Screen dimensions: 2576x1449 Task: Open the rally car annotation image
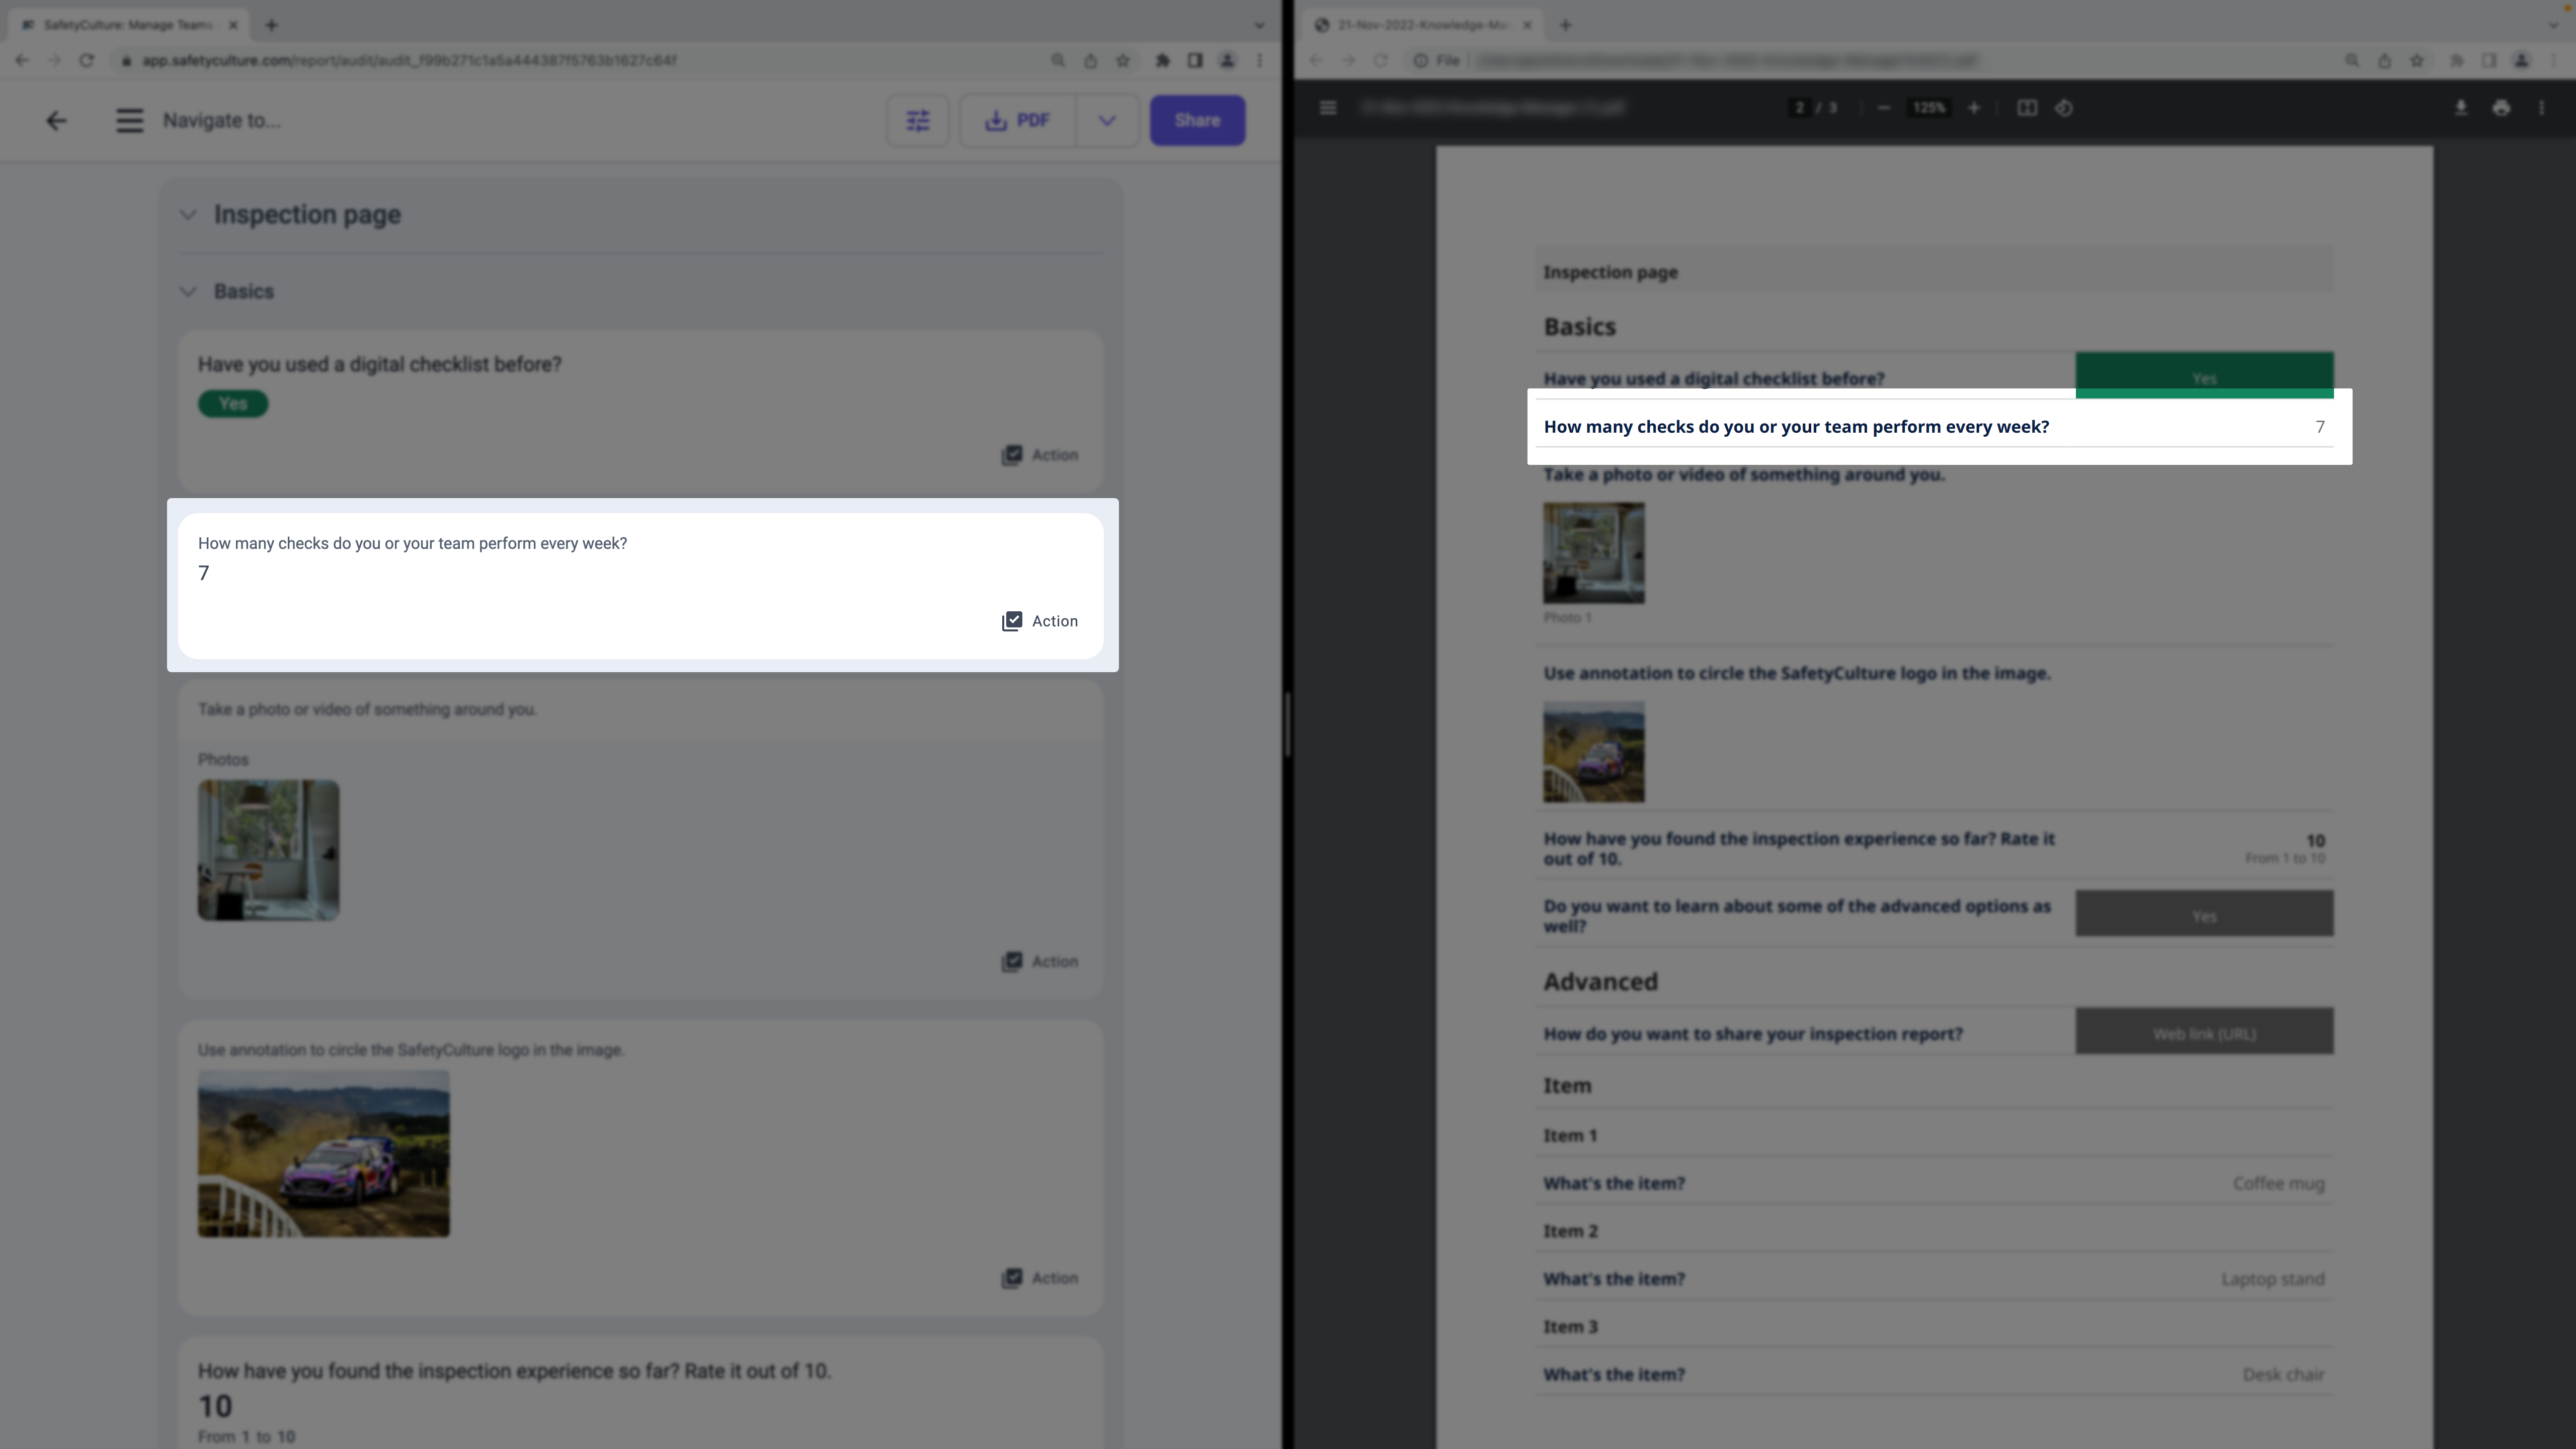[x=323, y=1153]
